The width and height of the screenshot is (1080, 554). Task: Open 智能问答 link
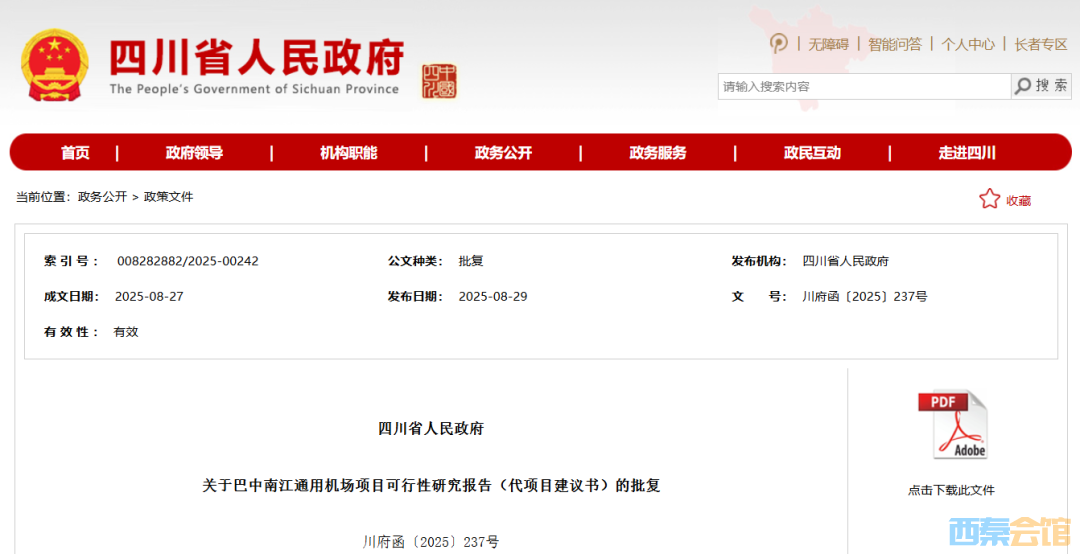tap(895, 45)
